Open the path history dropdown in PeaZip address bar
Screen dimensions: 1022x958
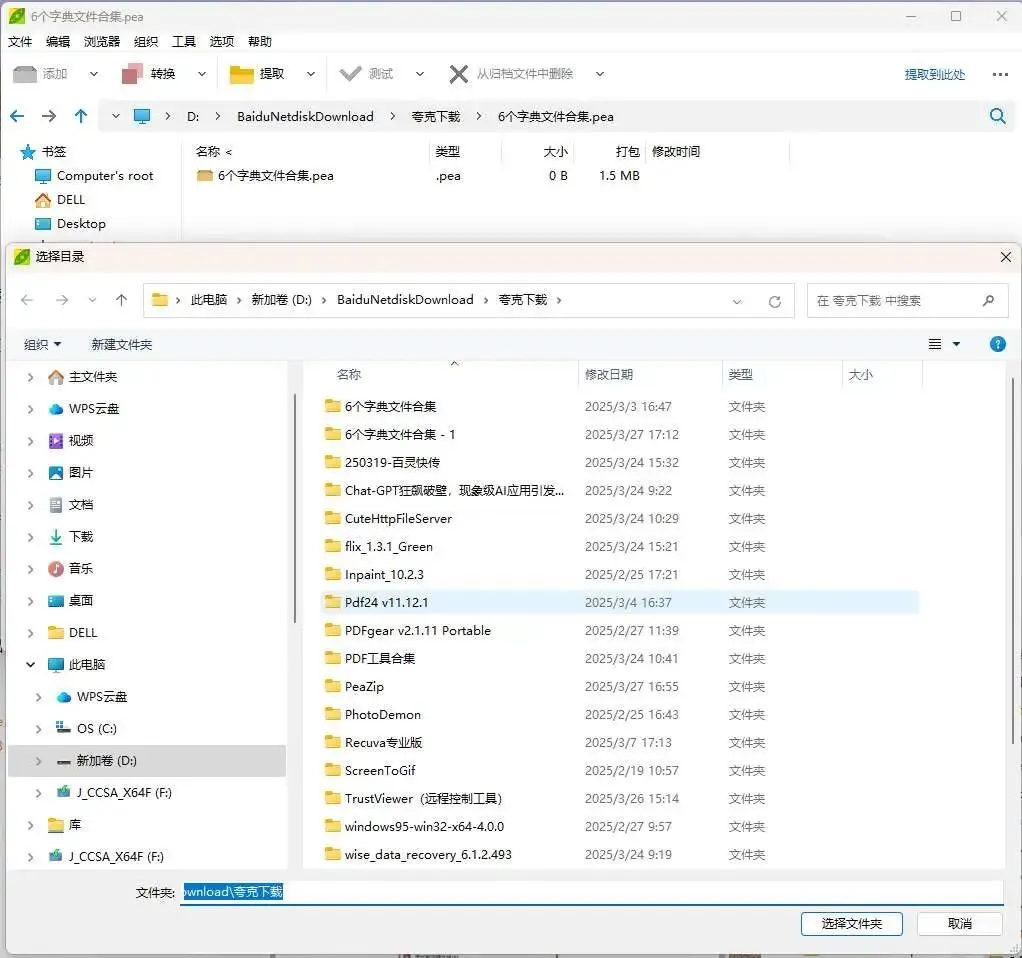115,116
